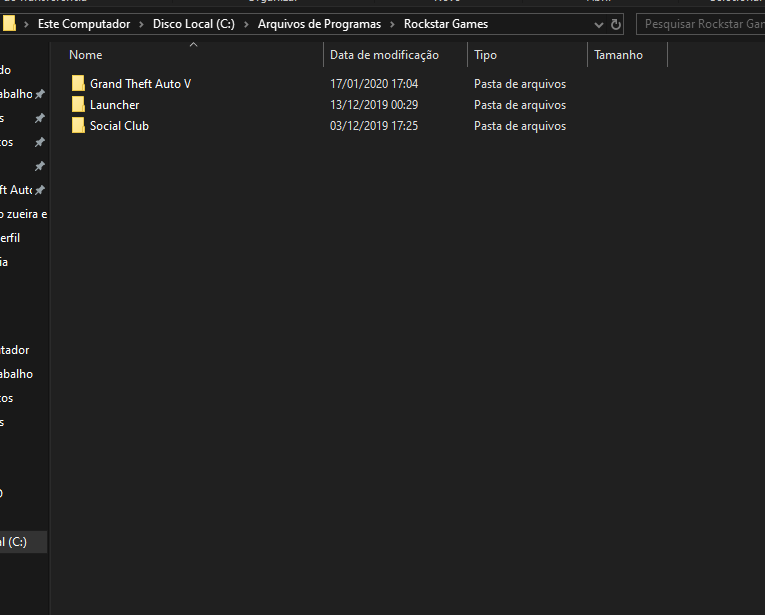Click the Launcher folder icon

(x=78, y=105)
